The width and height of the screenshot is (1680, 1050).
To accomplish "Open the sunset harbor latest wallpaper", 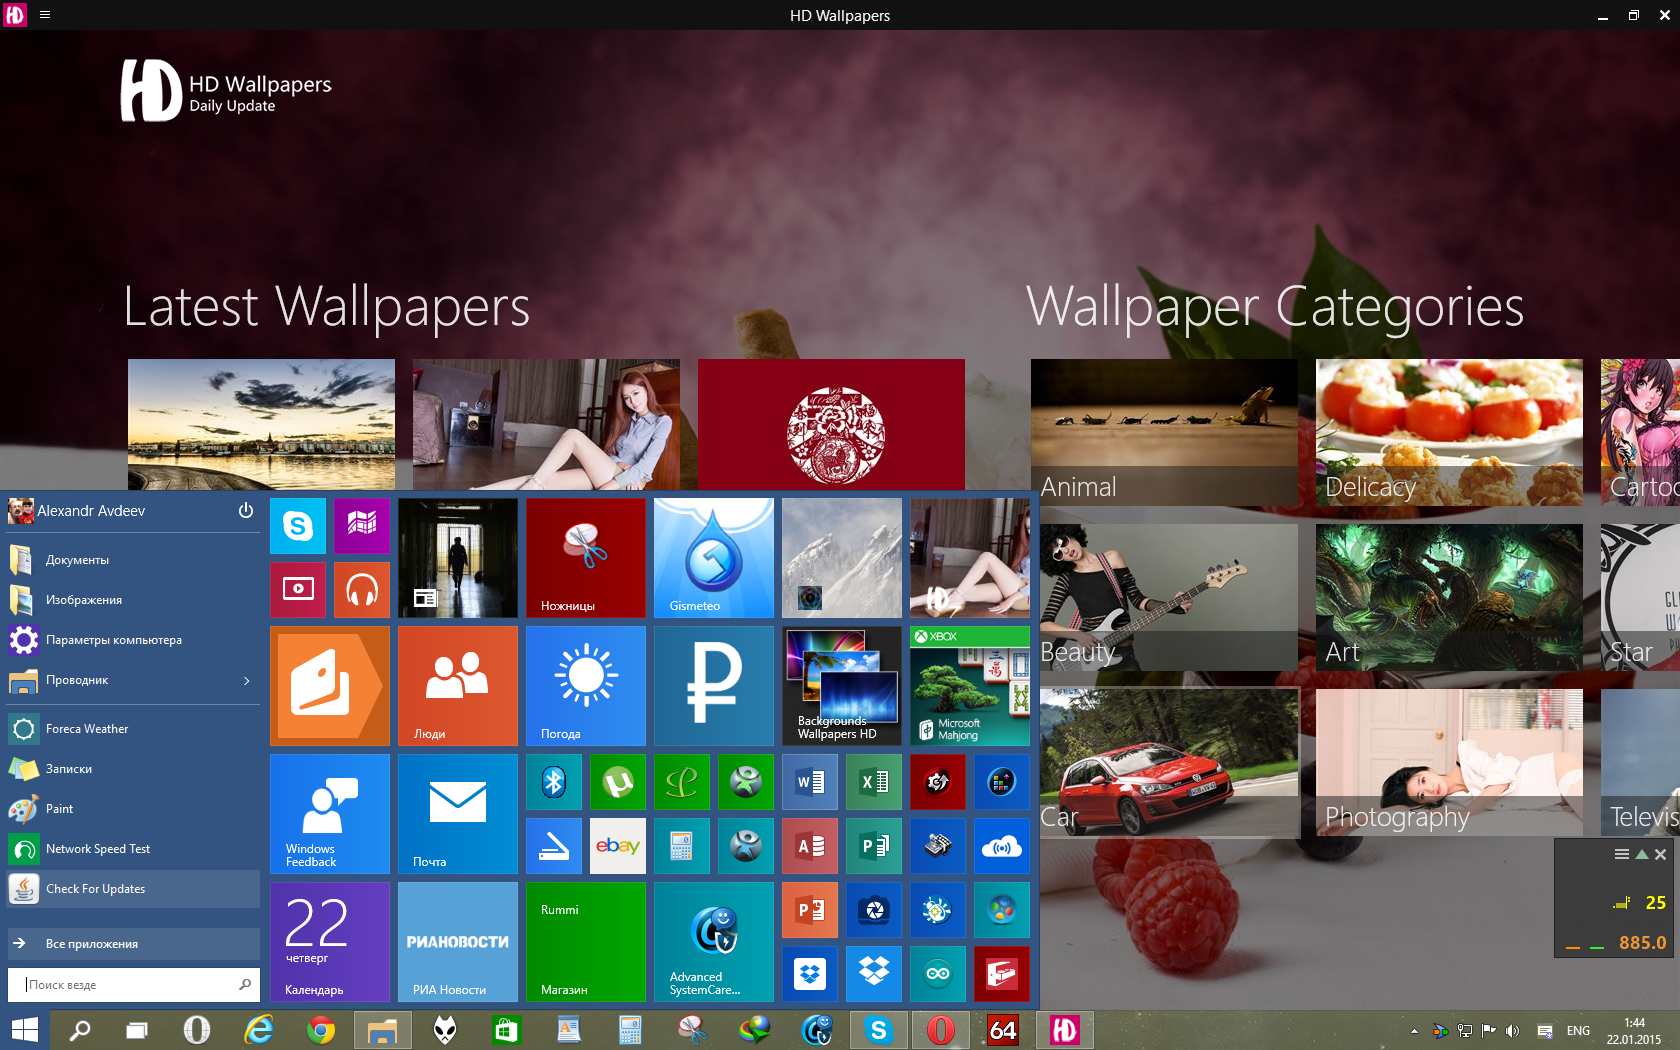I will coord(261,424).
